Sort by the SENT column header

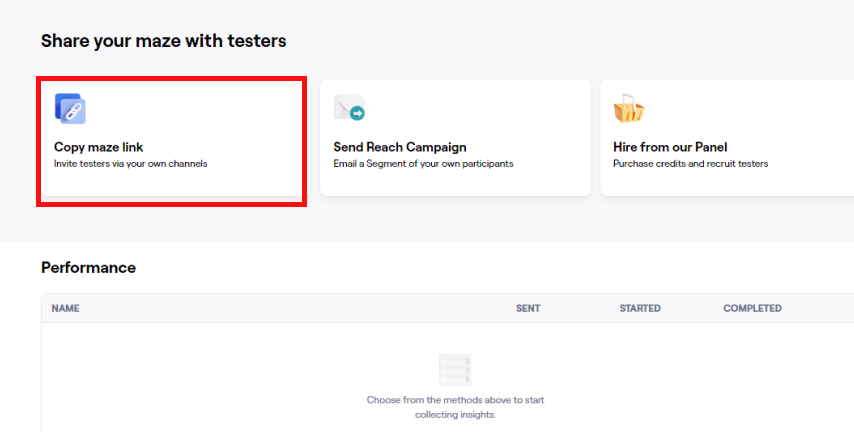point(528,308)
